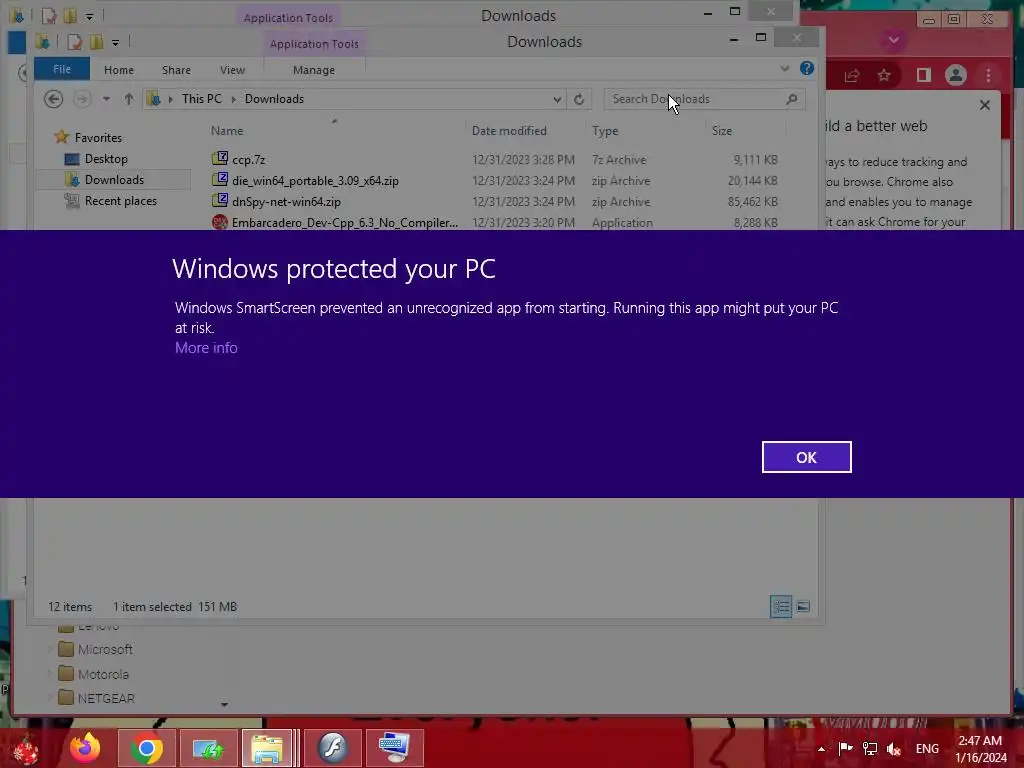Image resolution: width=1024 pixels, height=768 pixels.
Task: Select dnSpy-net-win64.zip file
Action: (287, 202)
